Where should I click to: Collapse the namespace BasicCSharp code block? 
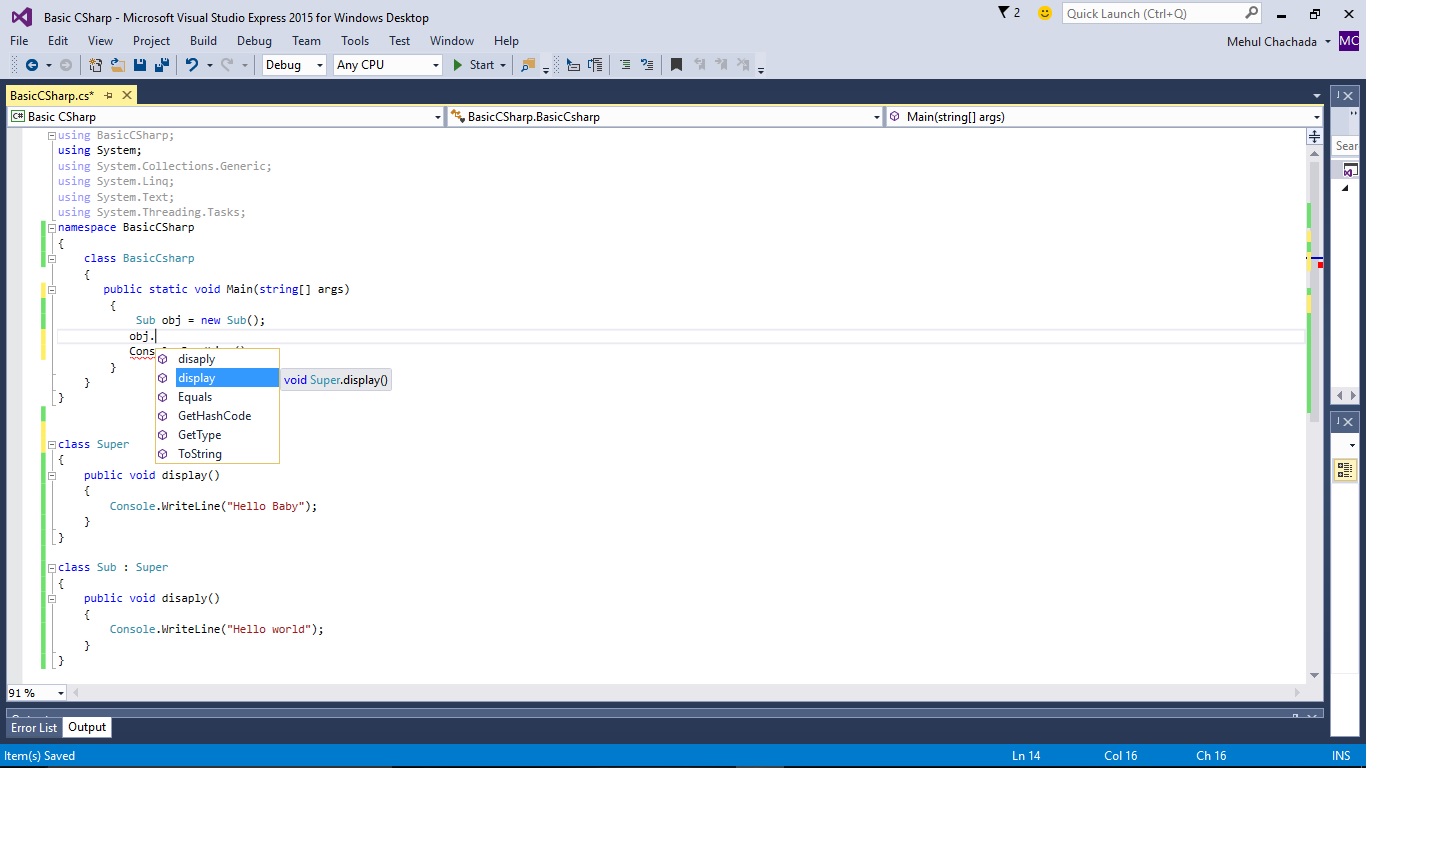[52, 228]
